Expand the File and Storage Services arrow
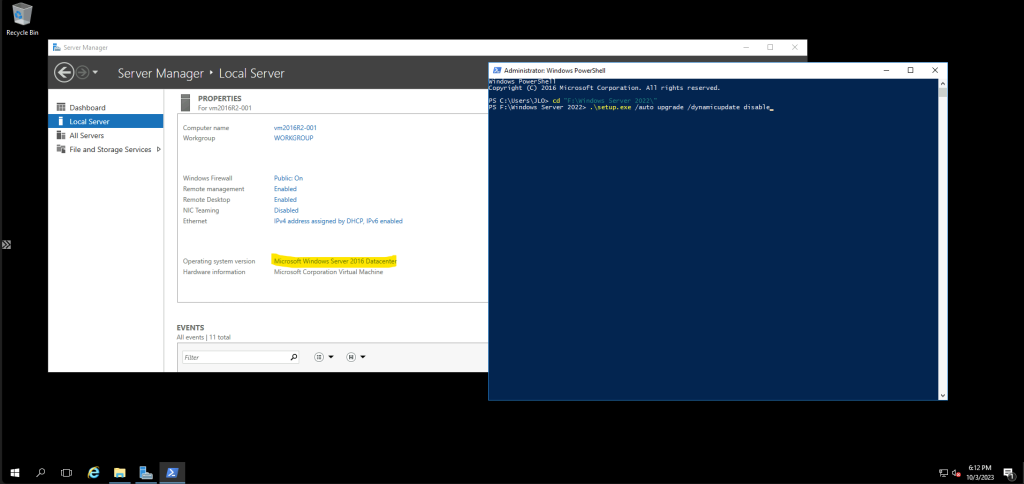The width and height of the screenshot is (1024, 484). coord(159,150)
